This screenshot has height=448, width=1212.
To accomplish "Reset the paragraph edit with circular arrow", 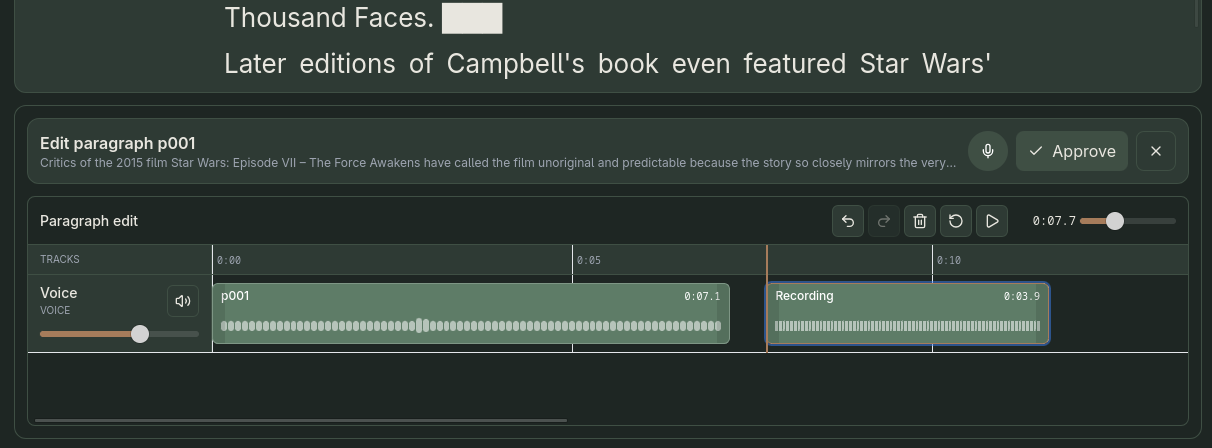I will pos(956,221).
